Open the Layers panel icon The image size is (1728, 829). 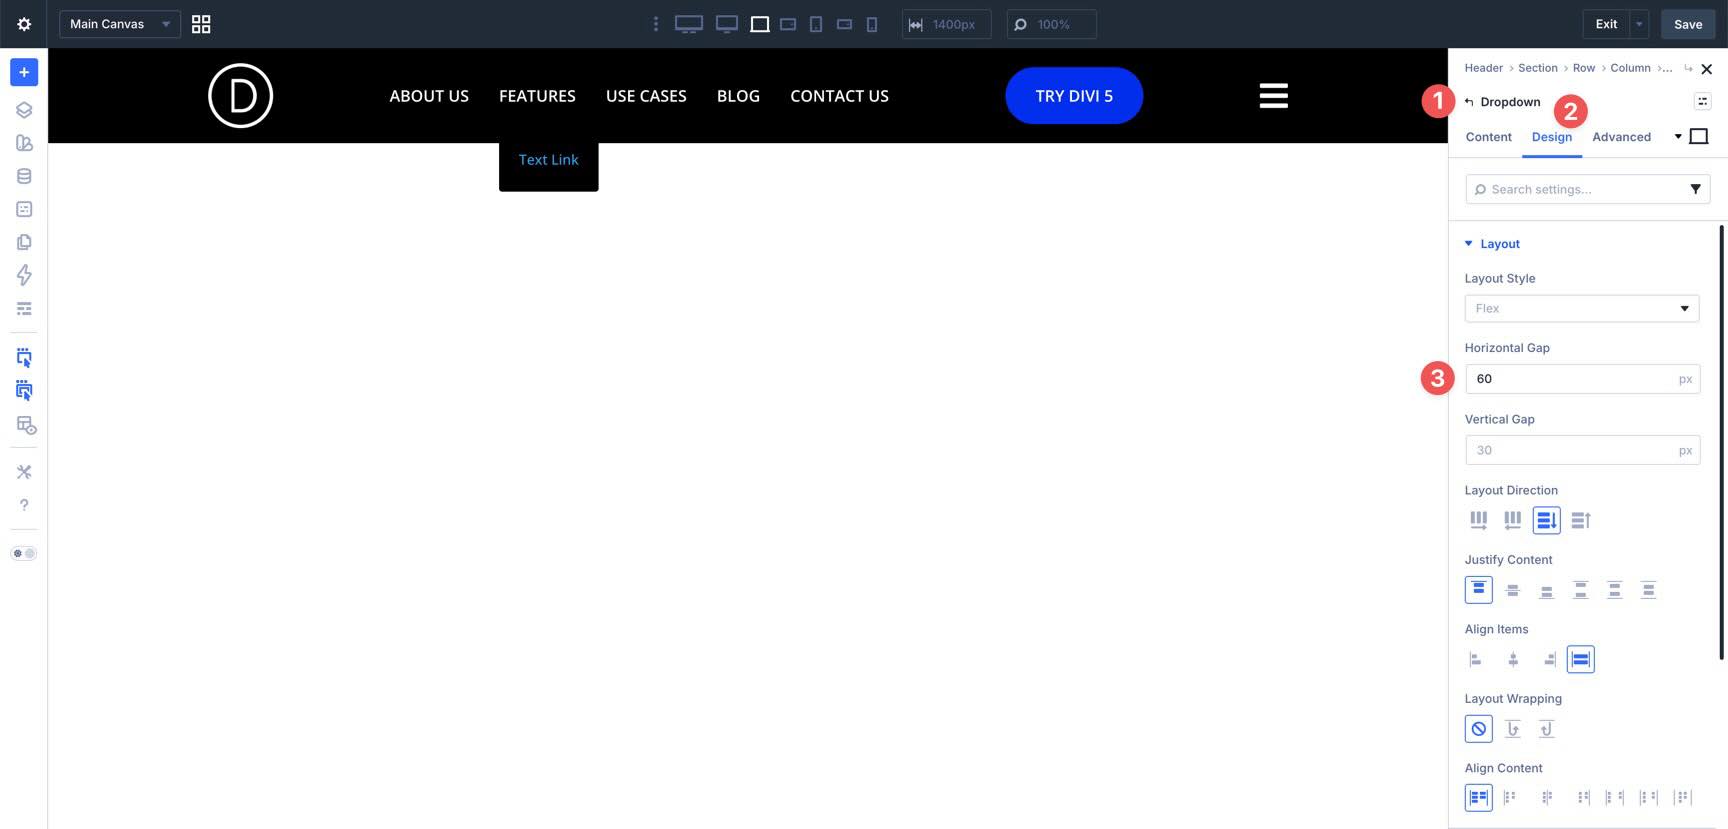click(24, 110)
